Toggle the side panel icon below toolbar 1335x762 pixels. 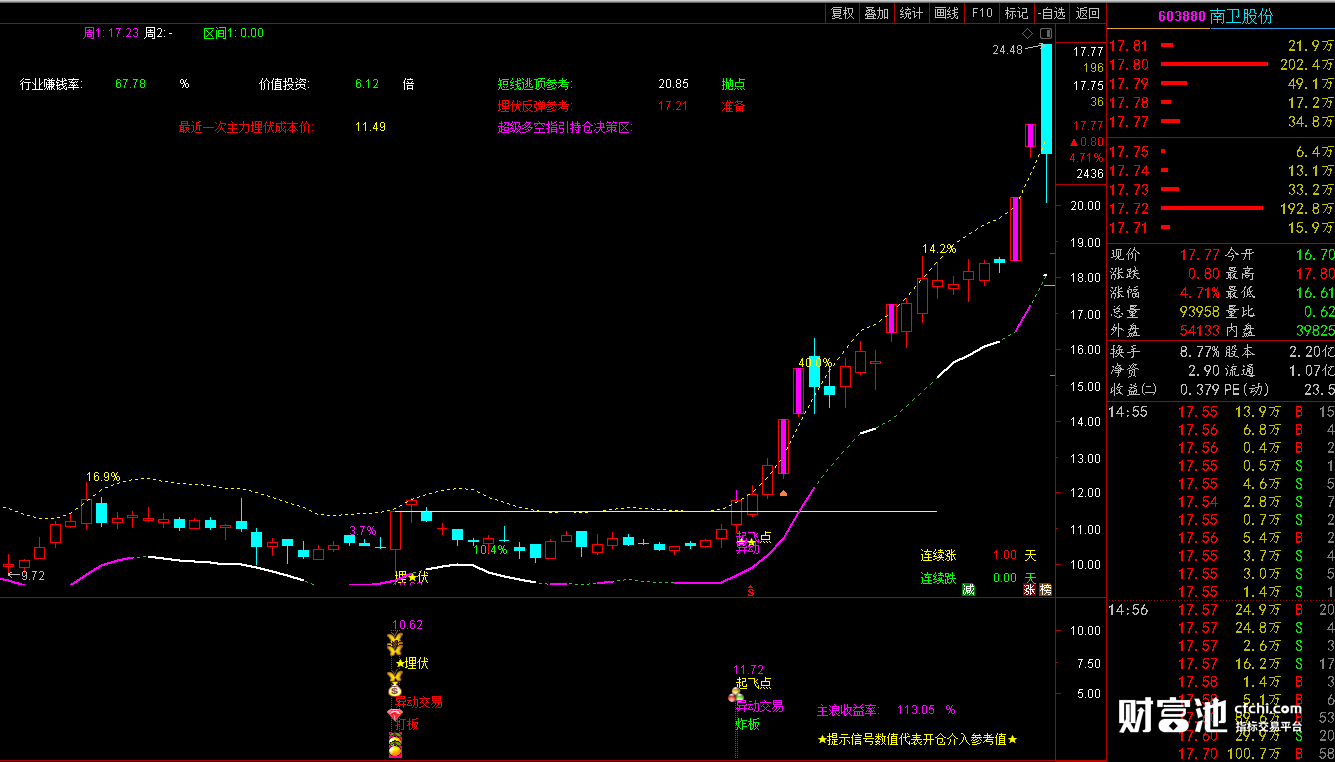pos(1046,33)
